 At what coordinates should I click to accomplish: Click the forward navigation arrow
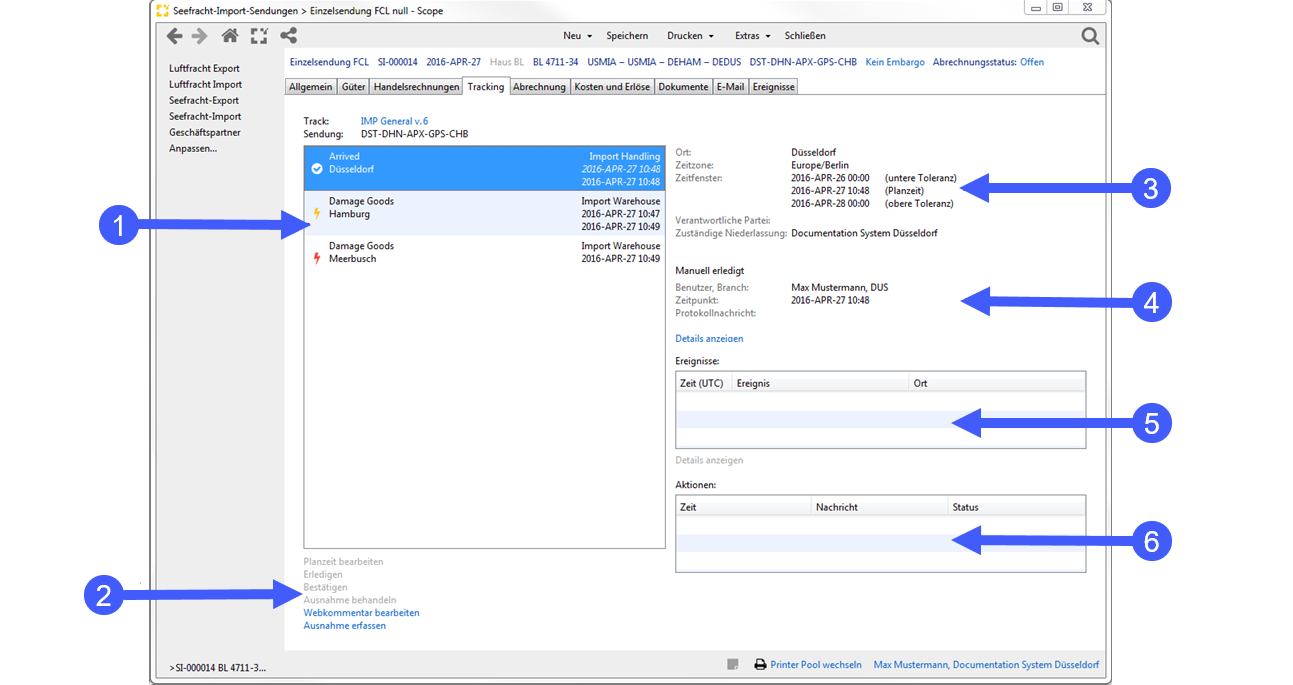click(x=198, y=35)
